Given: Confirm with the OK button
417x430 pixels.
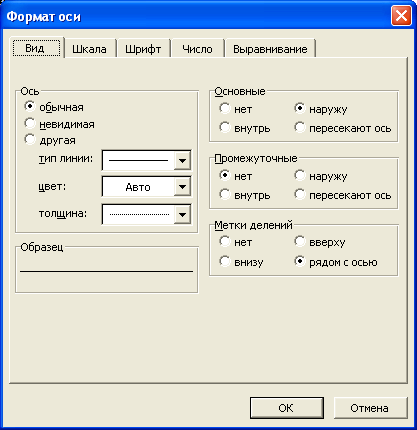Looking at the screenshot, I should point(287,408).
